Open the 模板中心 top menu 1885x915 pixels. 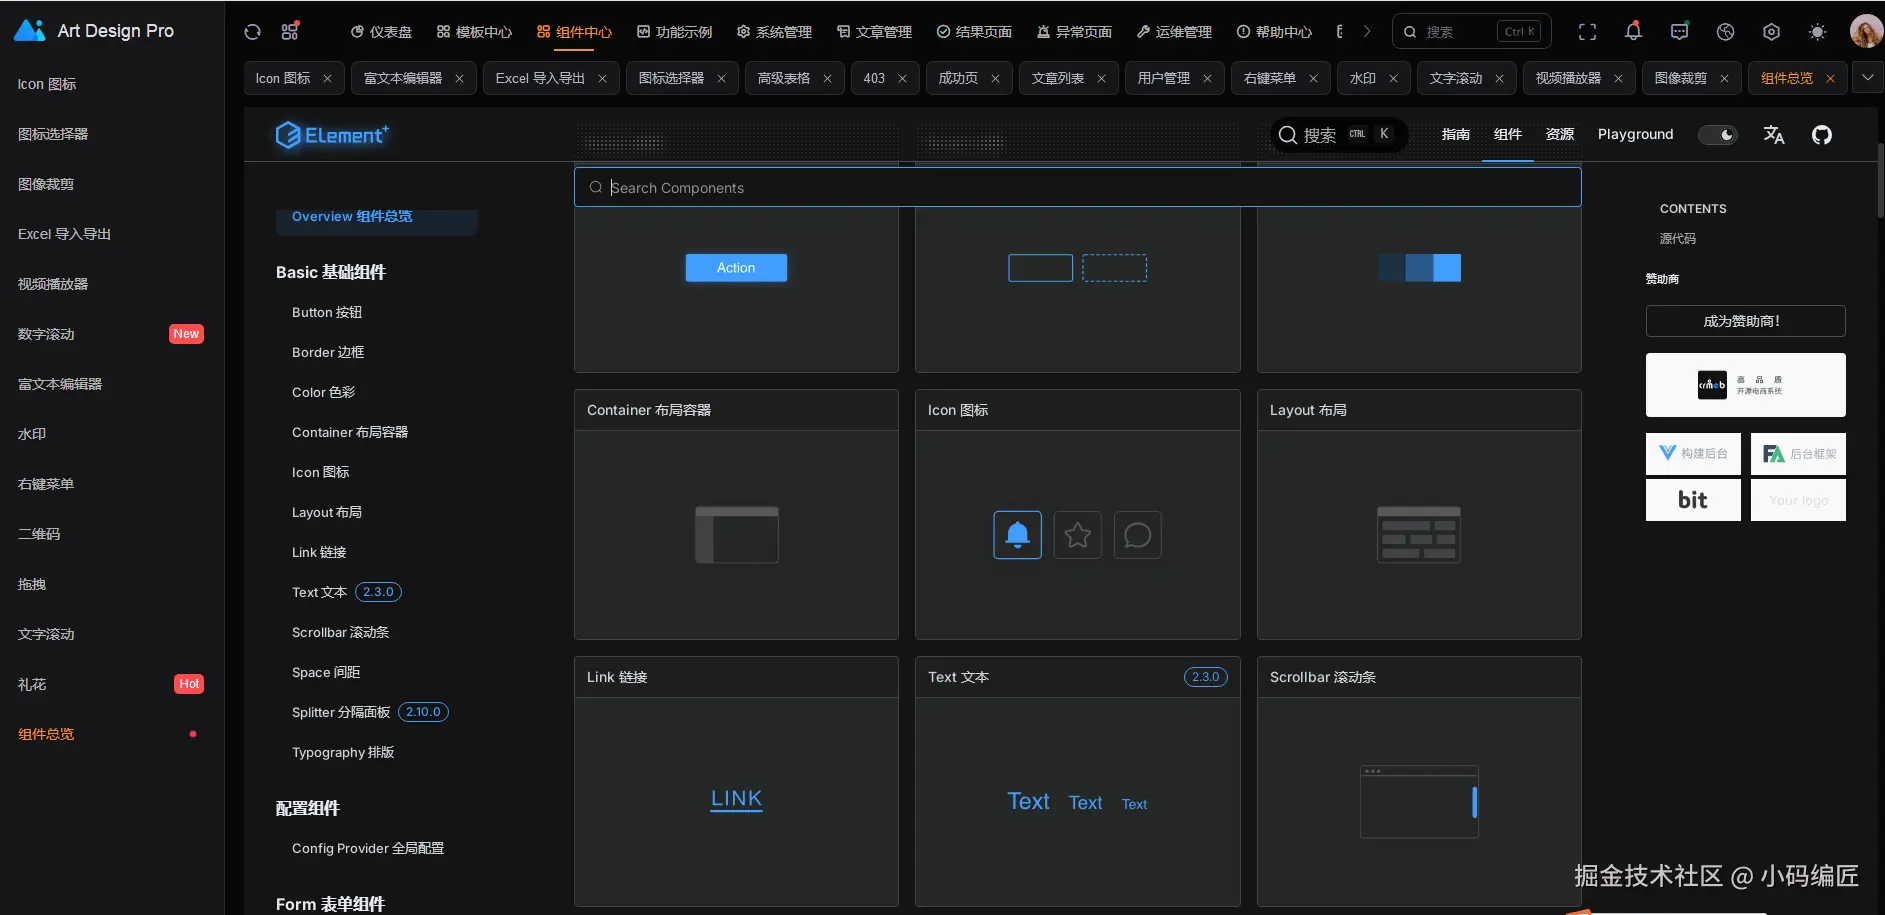click(474, 32)
